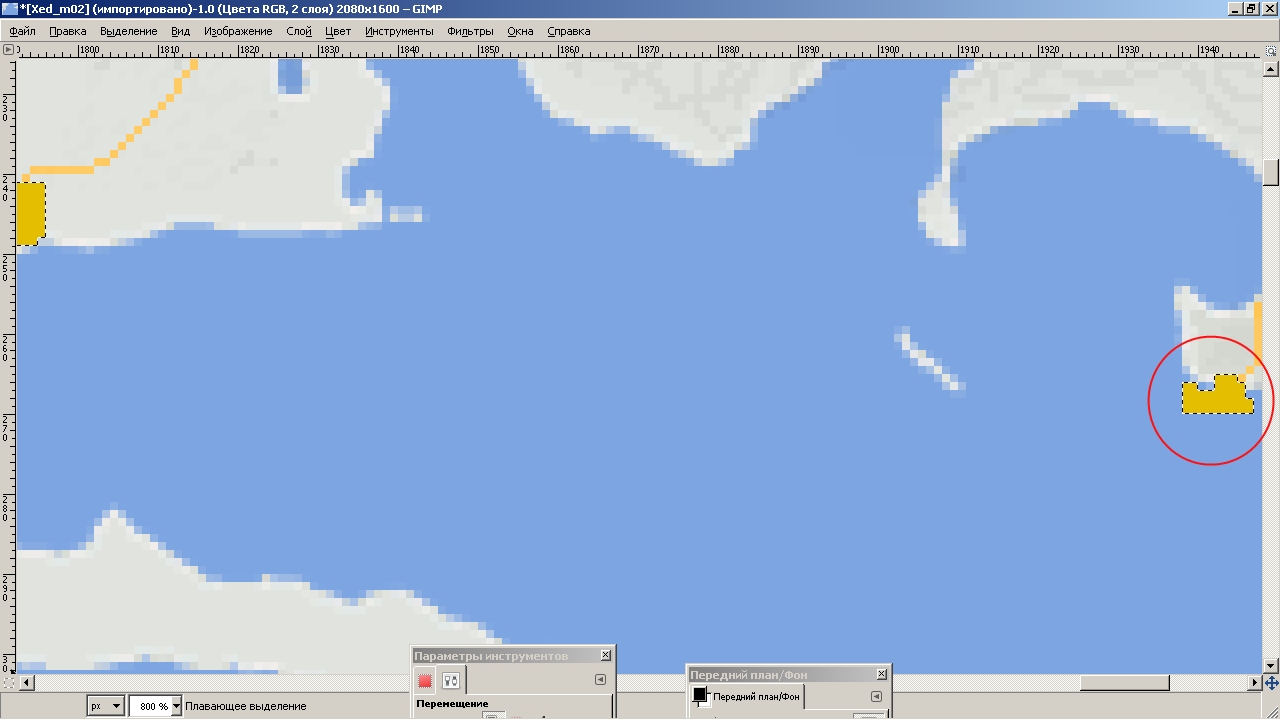
Task: Click the black foreground color swatch
Action: [699, 695]
